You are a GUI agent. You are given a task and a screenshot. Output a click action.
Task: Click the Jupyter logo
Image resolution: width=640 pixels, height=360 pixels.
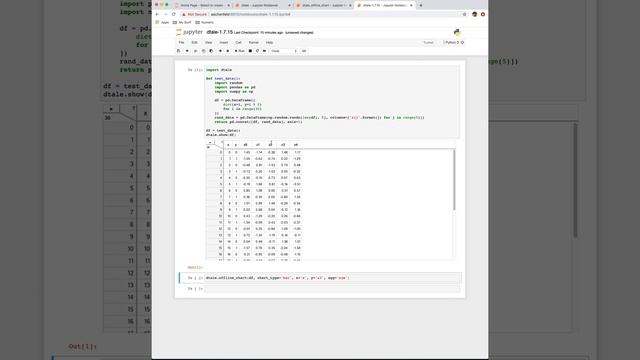(x=189, y=32)
